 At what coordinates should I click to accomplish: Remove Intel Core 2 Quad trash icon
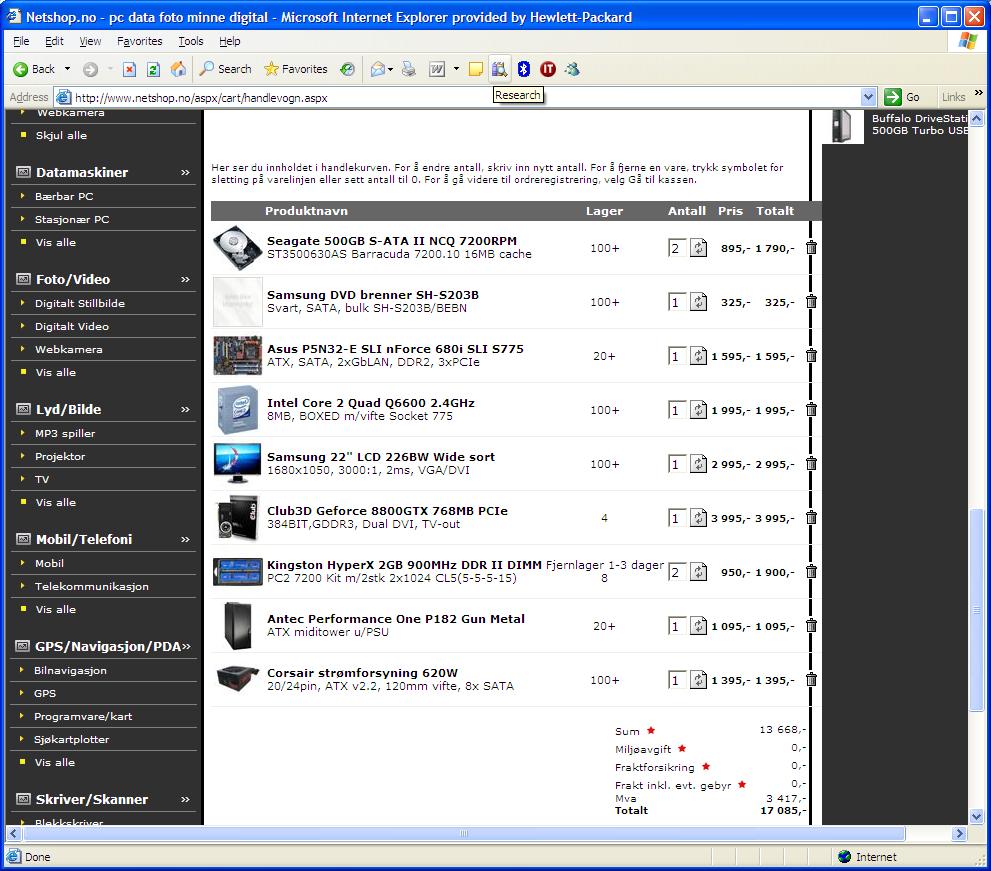click(x=812, y=410)
